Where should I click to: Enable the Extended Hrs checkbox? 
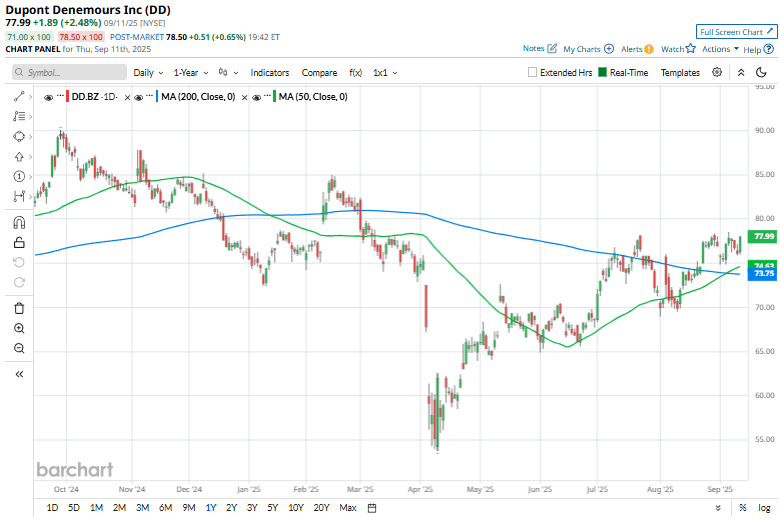pos(532,72)
